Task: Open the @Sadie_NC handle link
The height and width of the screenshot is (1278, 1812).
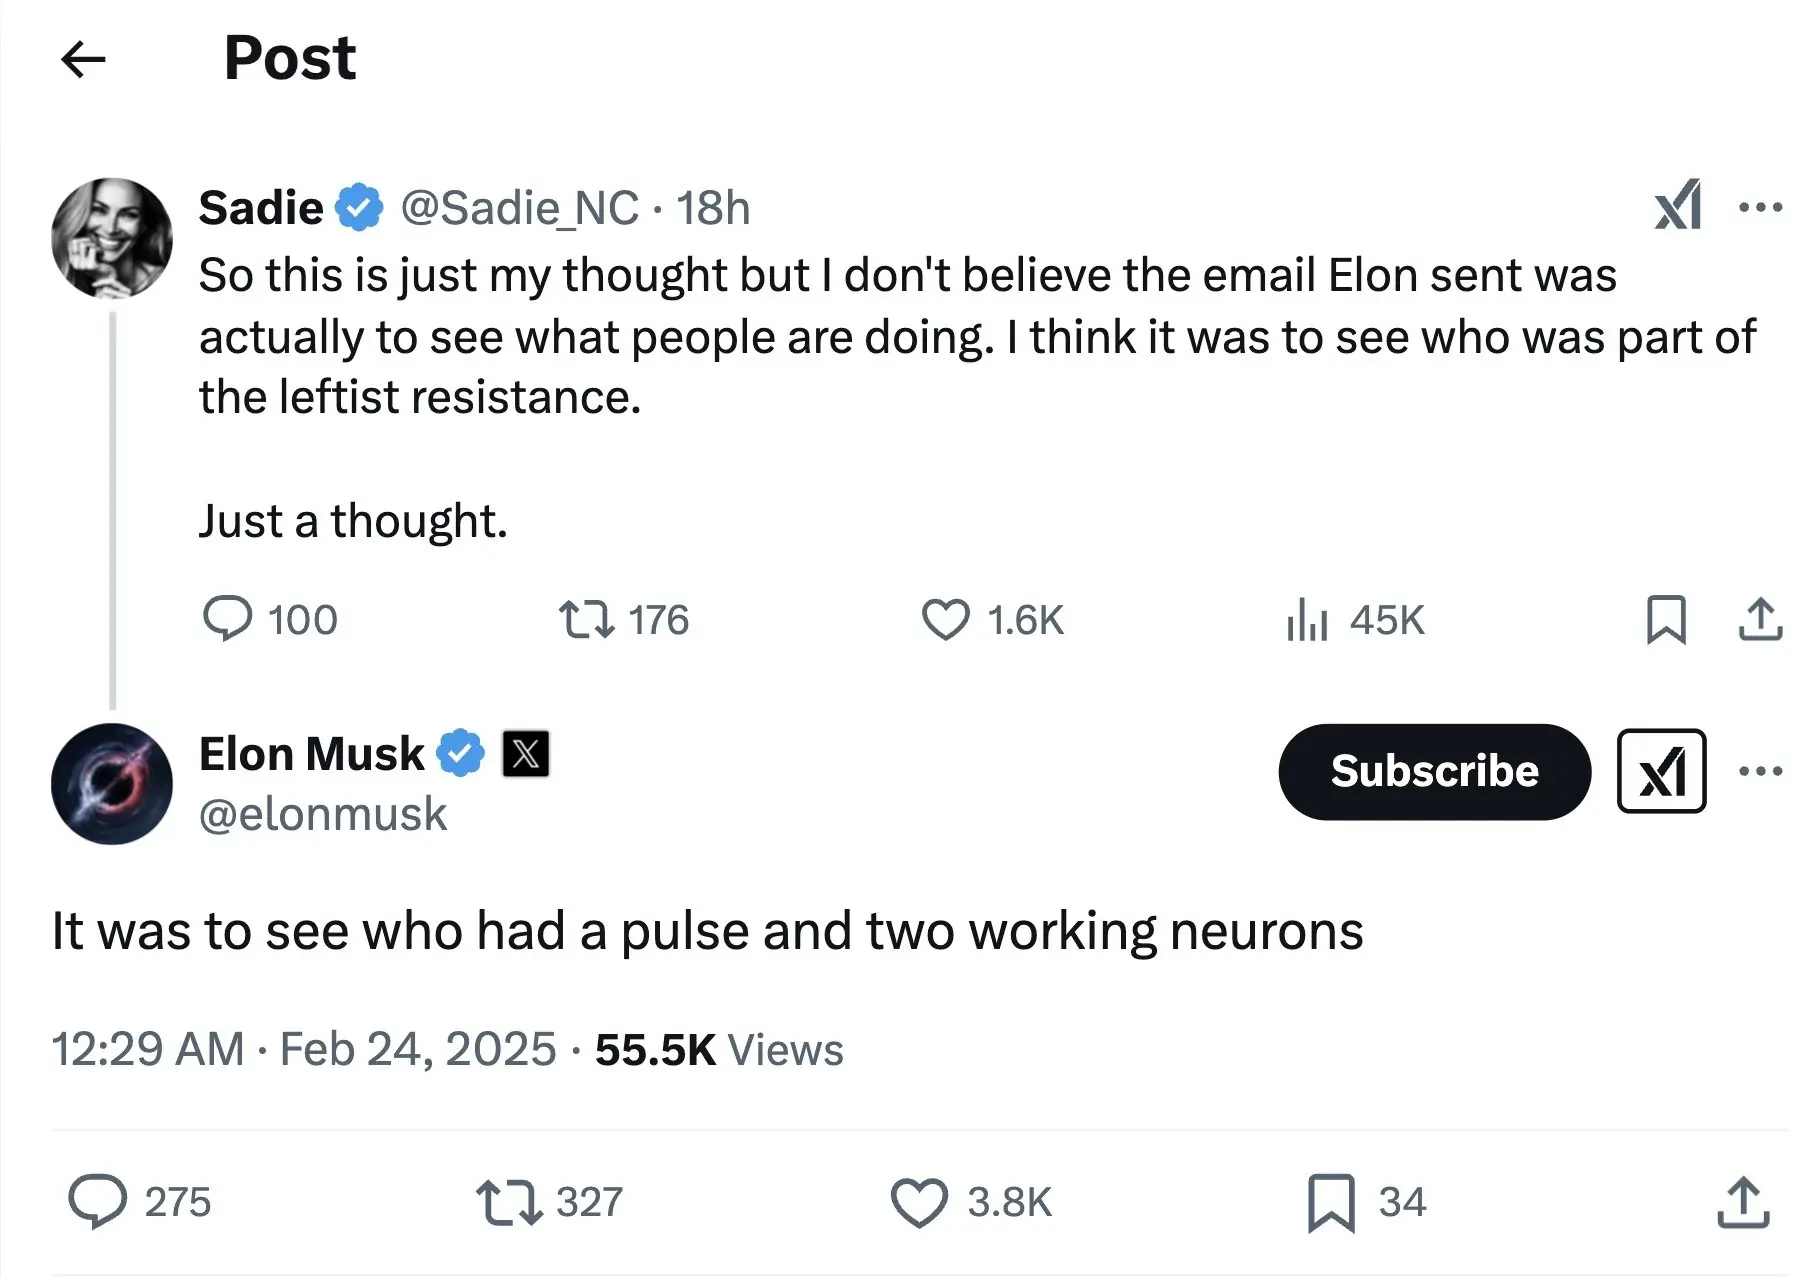Action: click(519, 208)
